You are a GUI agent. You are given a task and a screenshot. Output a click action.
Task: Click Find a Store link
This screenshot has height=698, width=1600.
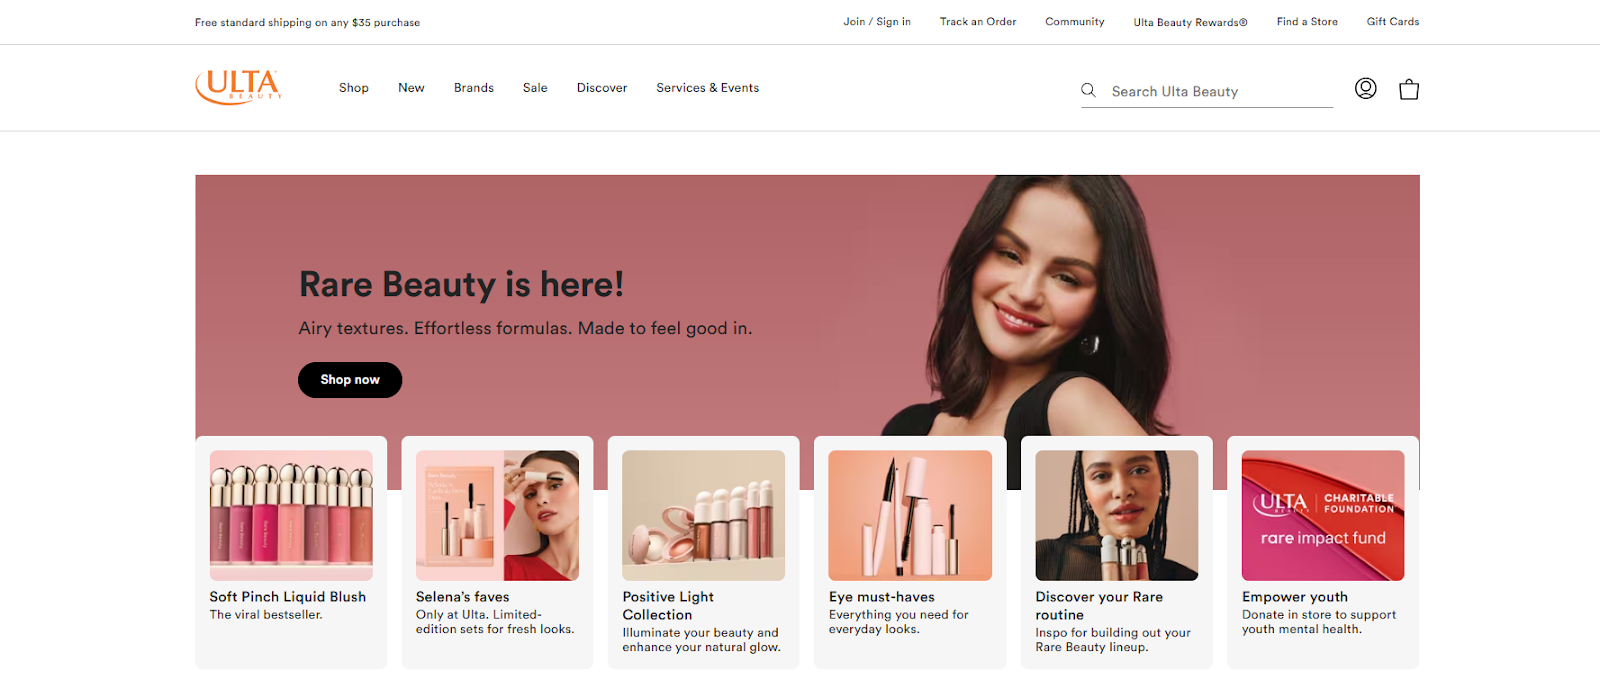[x=1307, y=22]
